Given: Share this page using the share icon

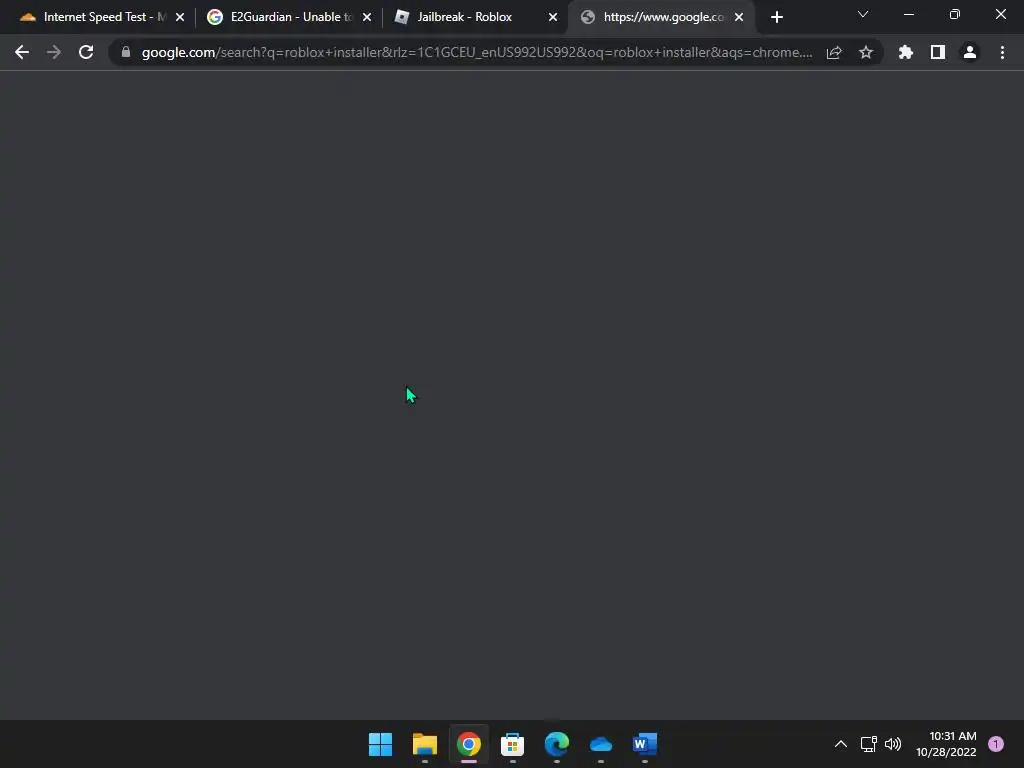Looking at the screenshot, I should coord(834,52).
